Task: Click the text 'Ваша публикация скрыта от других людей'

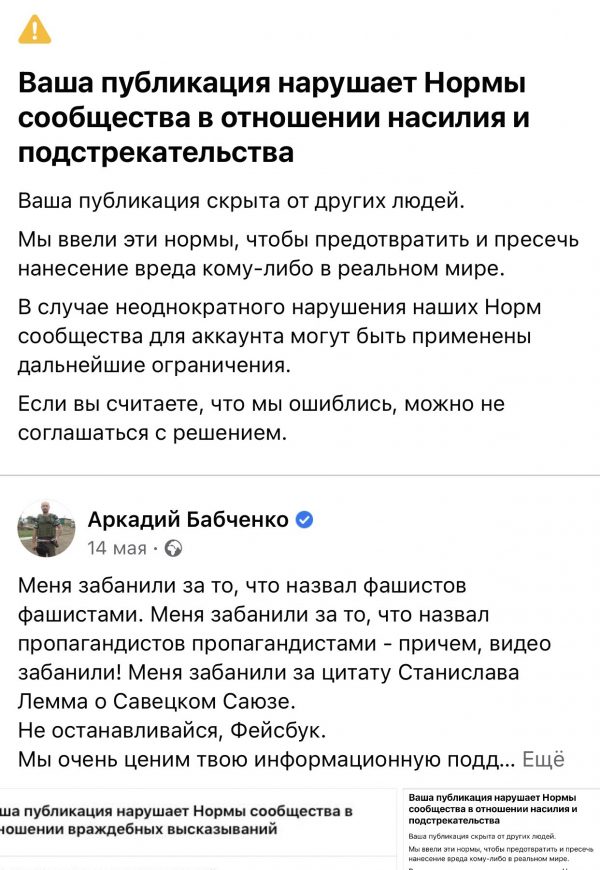Action: coord(241,200)
